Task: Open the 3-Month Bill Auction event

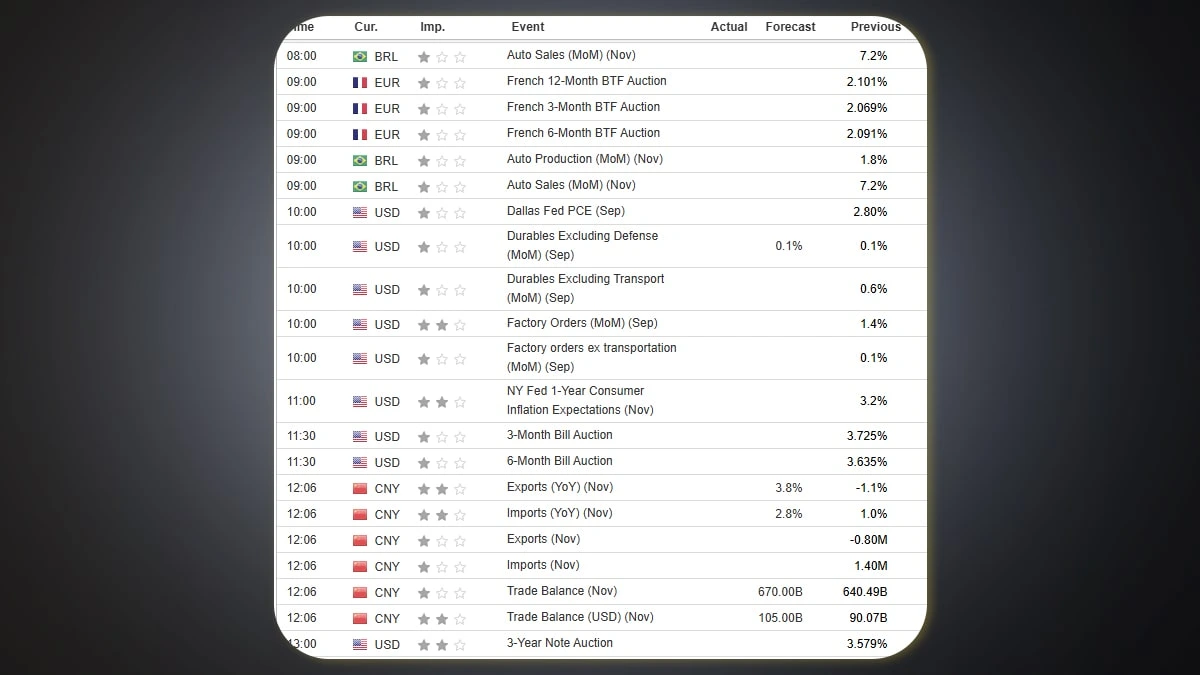Action: [x=559, y=435]
